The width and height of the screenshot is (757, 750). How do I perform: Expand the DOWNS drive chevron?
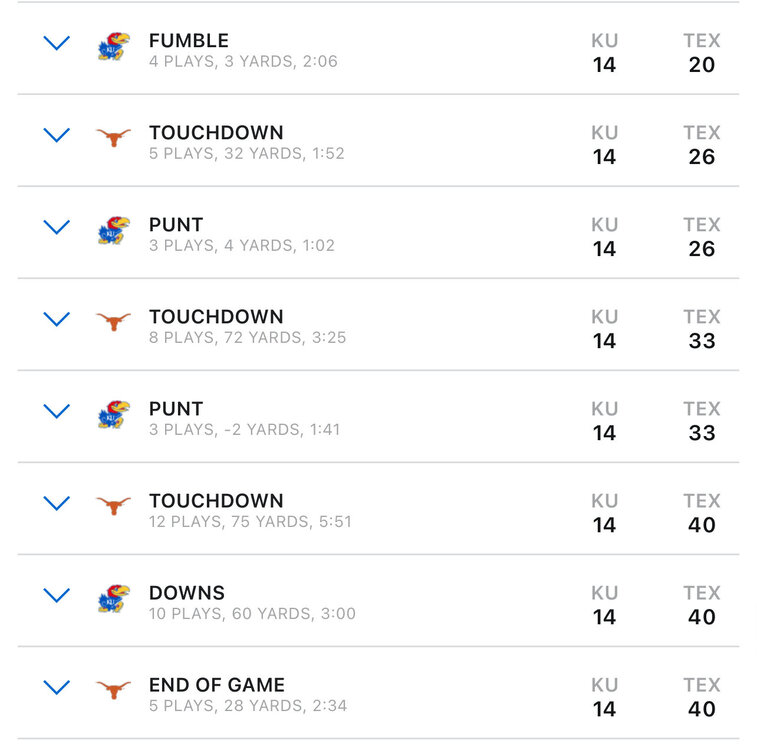point(57,596)
